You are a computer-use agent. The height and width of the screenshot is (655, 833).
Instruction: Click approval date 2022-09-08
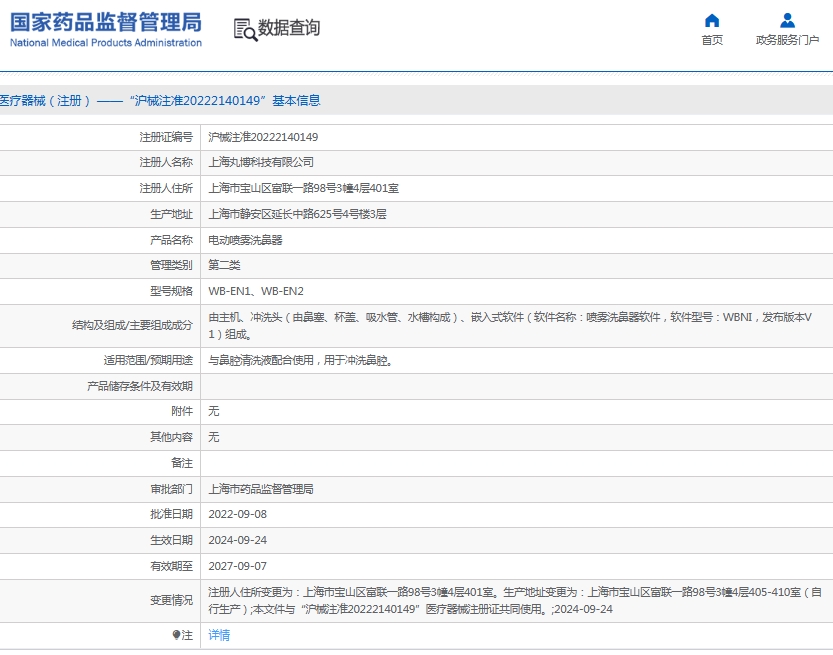[237, 514]
